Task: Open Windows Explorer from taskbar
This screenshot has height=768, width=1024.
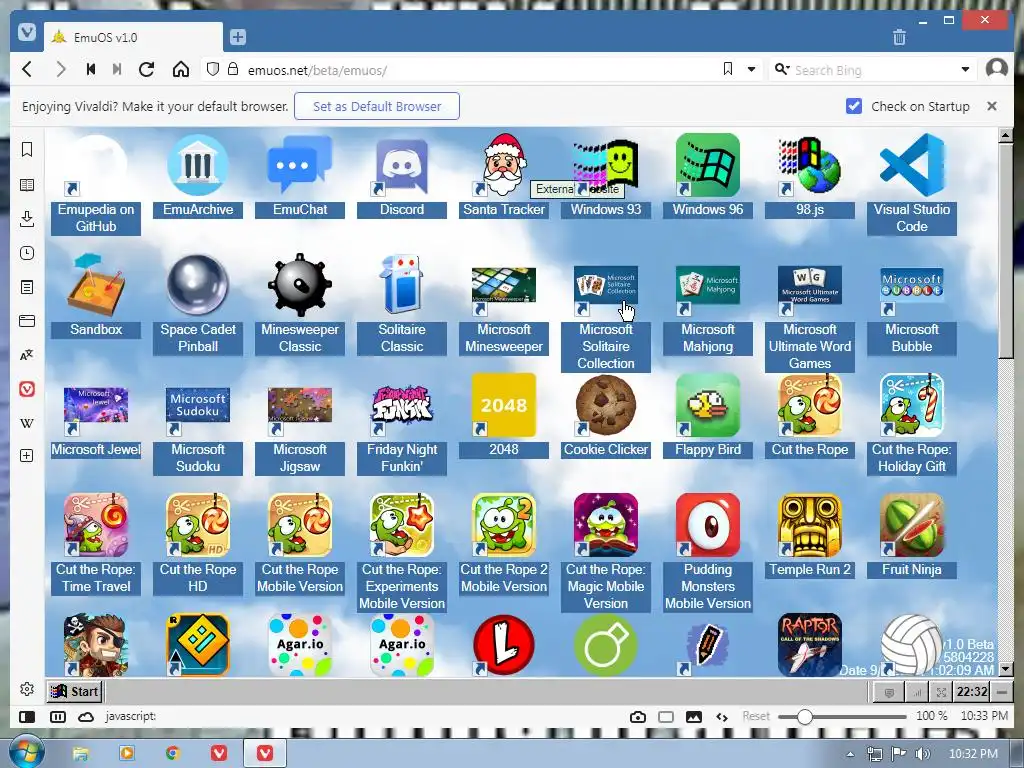Action: (80, 754)
